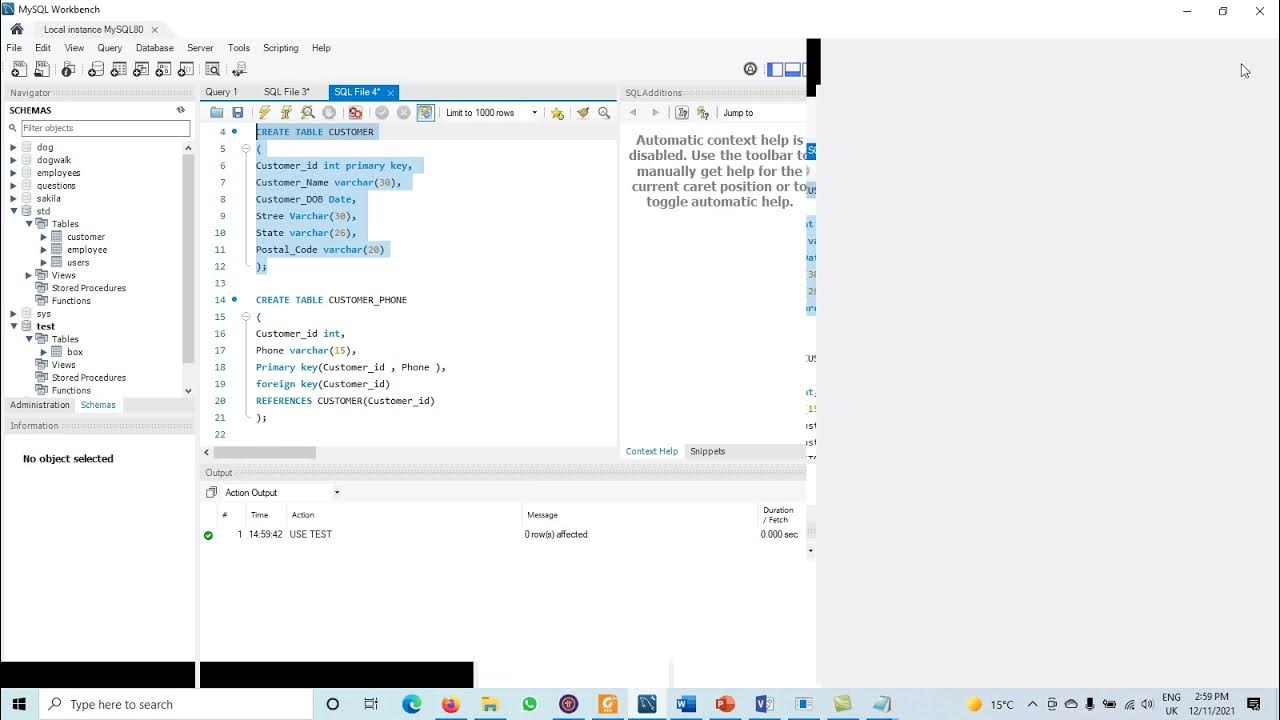1280x720 pixels.
Task: Rollback the transaction (cross icon)
Action: [404, 113]
